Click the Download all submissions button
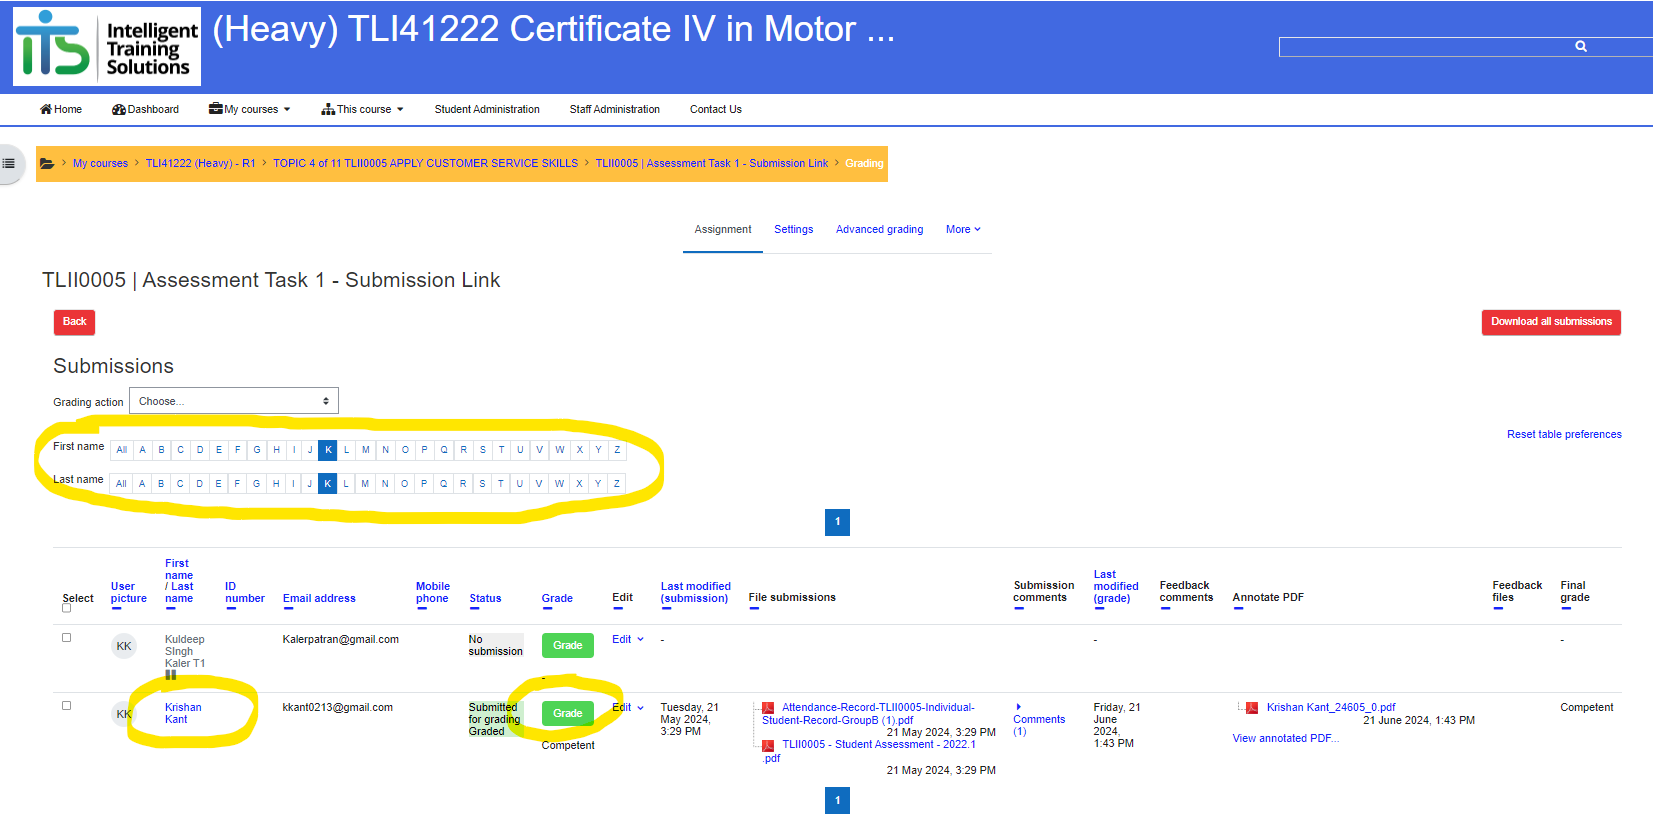Screen dimensions: 1653x820 tap(1551, 322)
